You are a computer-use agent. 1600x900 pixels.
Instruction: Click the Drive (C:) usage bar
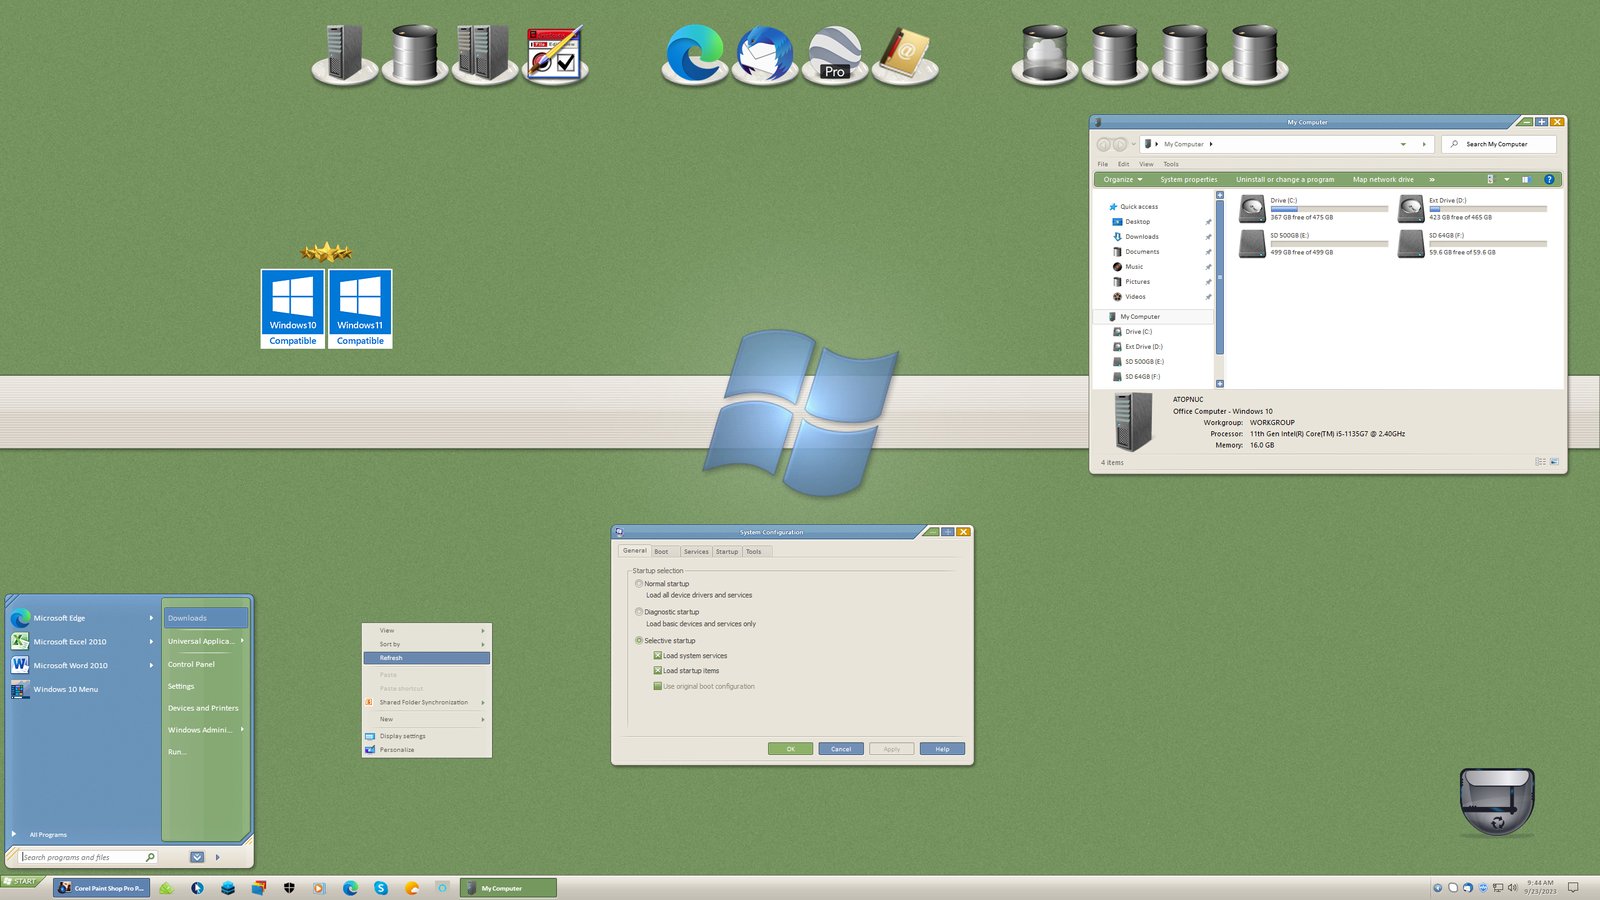(1329, 208)
